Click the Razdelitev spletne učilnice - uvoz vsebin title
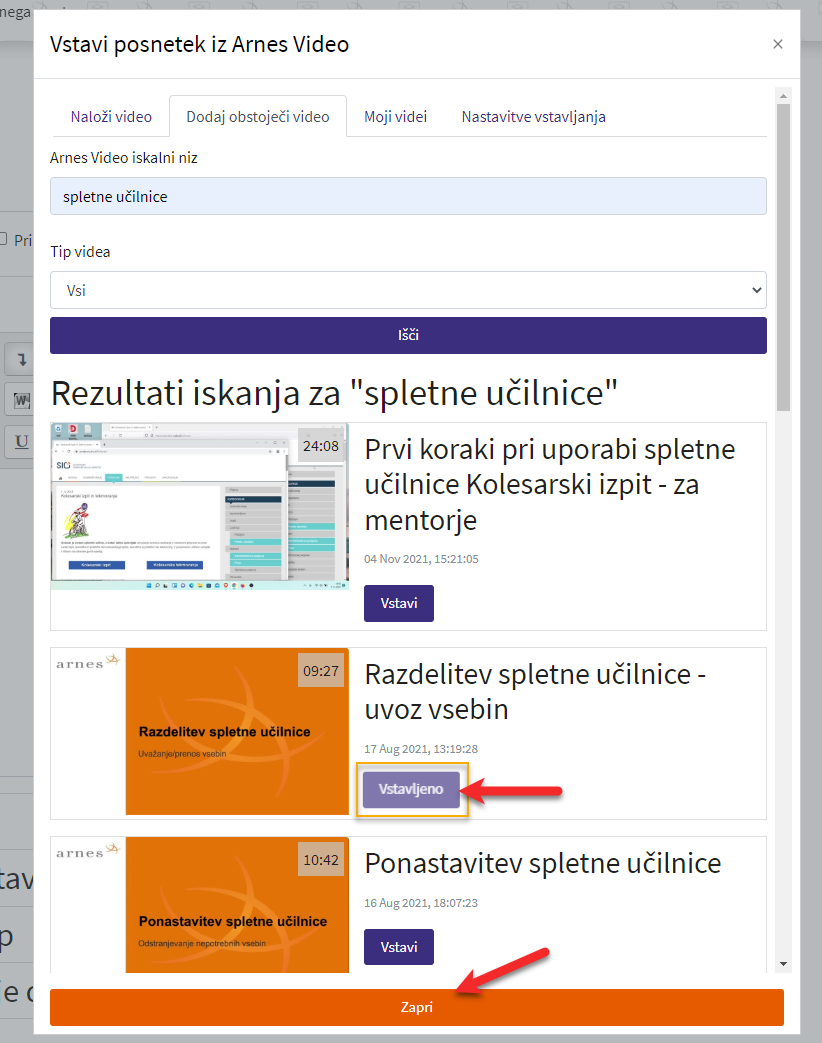 pyautogui.click(x=535, y=692)
